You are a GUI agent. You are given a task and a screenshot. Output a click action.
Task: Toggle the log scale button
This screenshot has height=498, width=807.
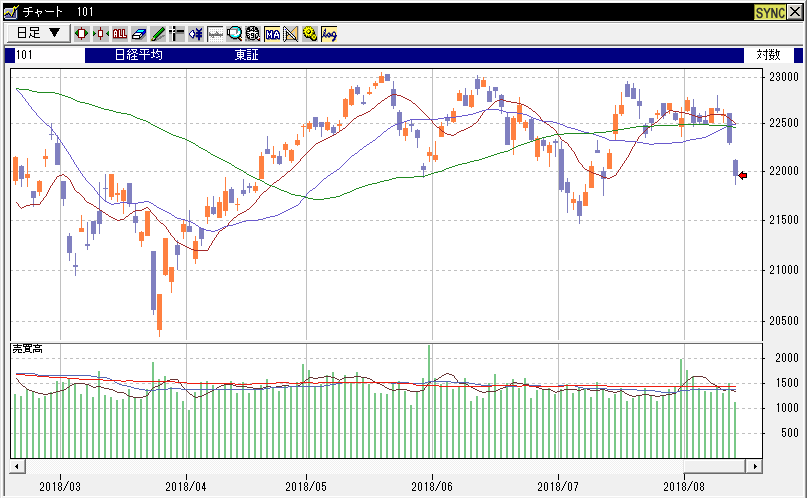click(329, 33)
